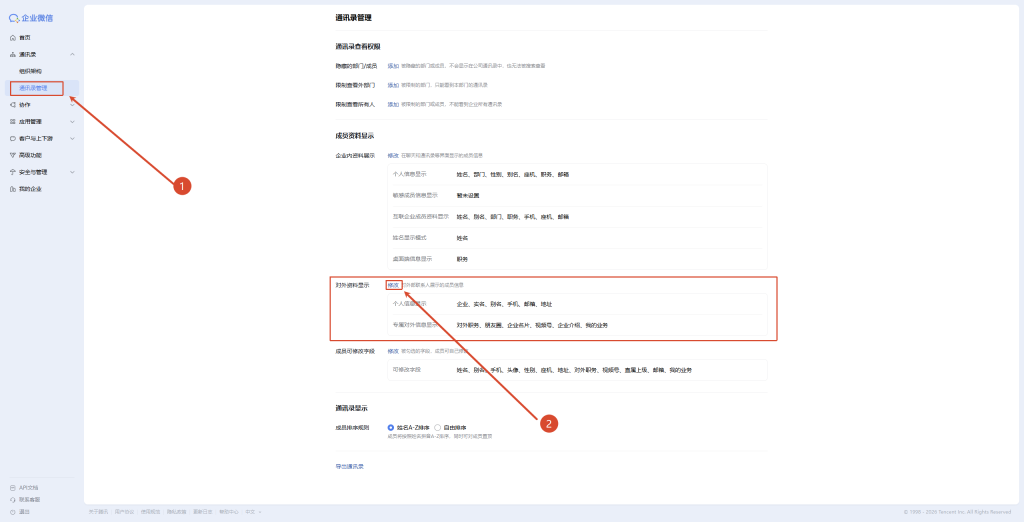1024x522 pixels.
Task: Open the 使用规范 footer link
Action: point(151,512)
